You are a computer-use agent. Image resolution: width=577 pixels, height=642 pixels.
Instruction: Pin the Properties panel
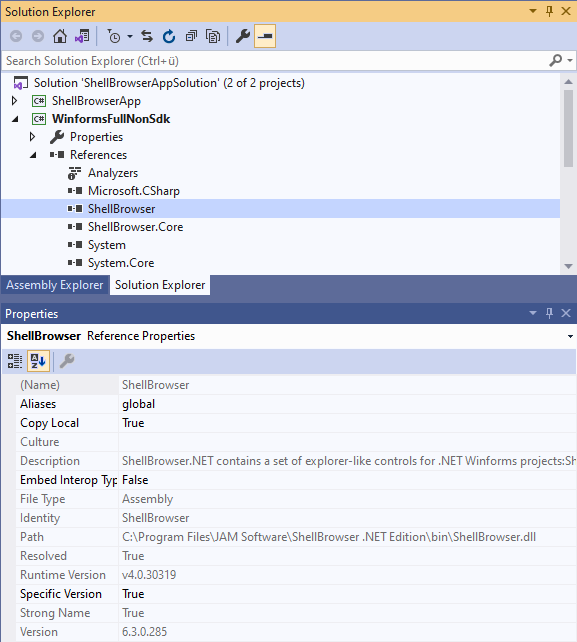[550, 313]
